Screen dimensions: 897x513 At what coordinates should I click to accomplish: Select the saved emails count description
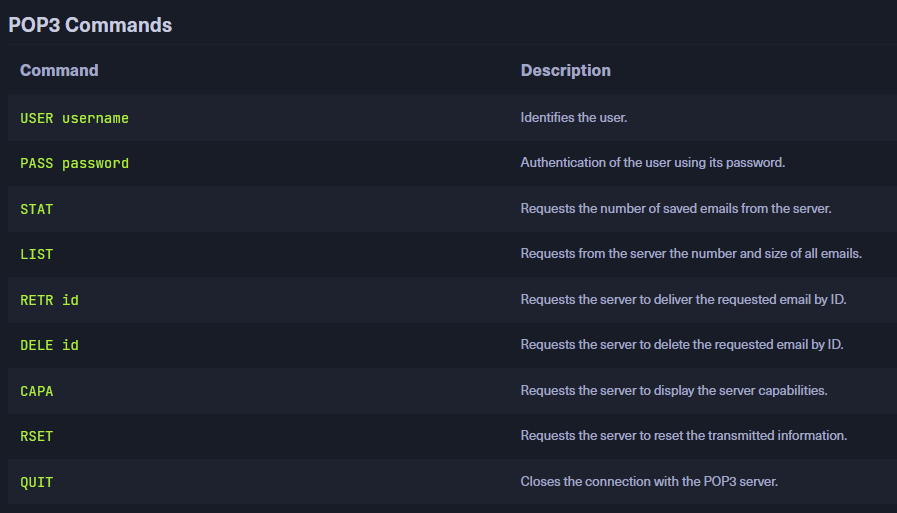pos(675,209)
